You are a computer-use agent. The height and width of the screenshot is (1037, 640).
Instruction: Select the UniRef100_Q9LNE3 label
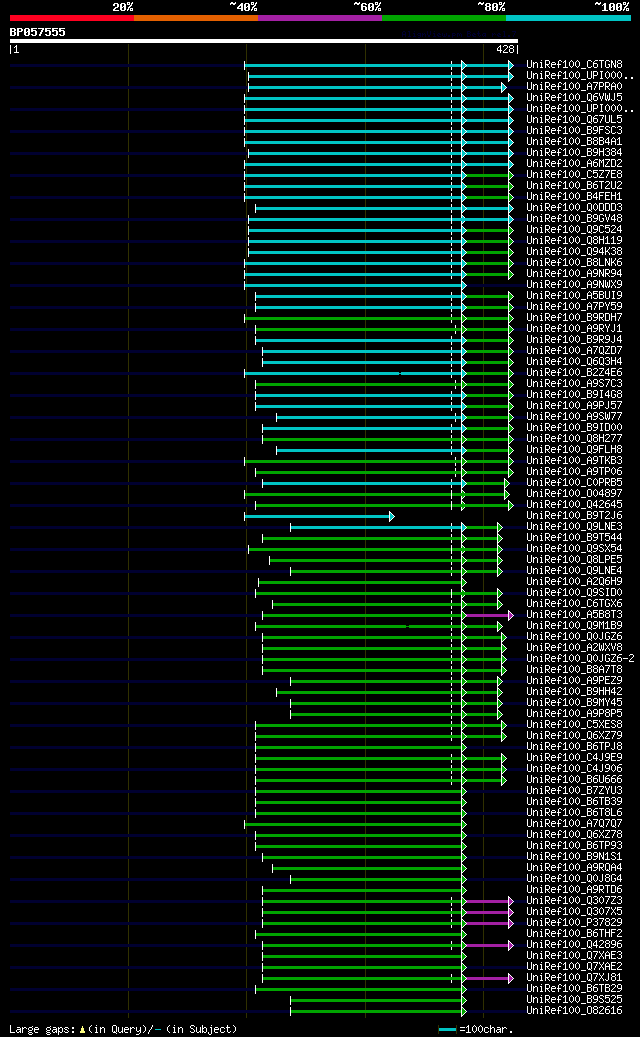point(574,526)
